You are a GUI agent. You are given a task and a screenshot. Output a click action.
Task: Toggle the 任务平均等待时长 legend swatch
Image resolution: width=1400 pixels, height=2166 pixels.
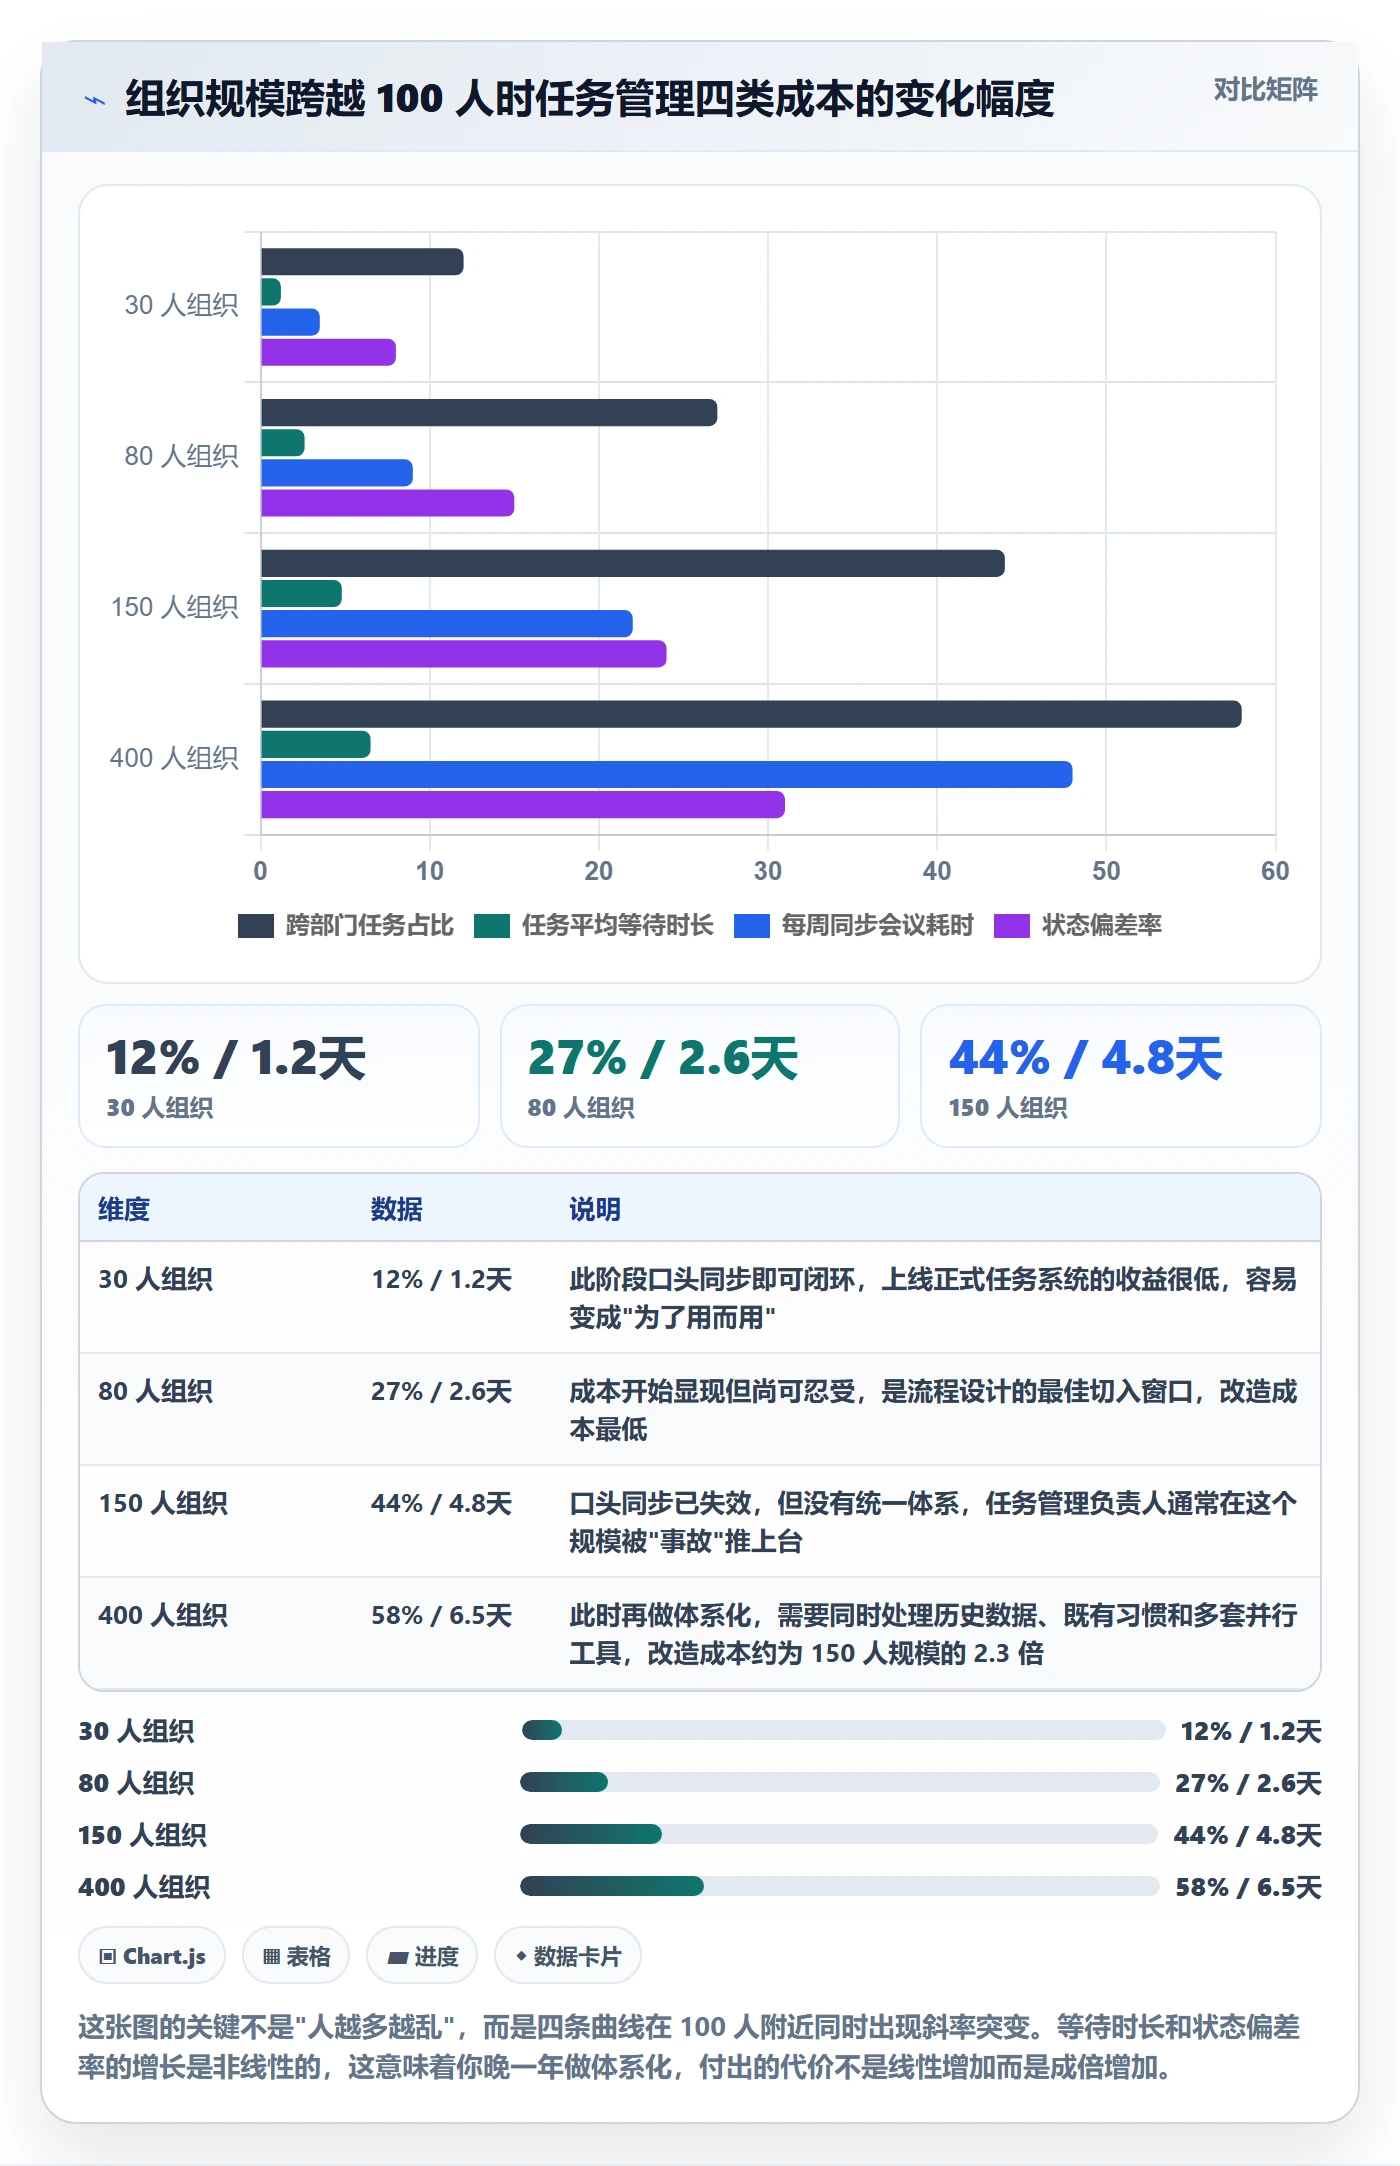(x=492, y=926)
